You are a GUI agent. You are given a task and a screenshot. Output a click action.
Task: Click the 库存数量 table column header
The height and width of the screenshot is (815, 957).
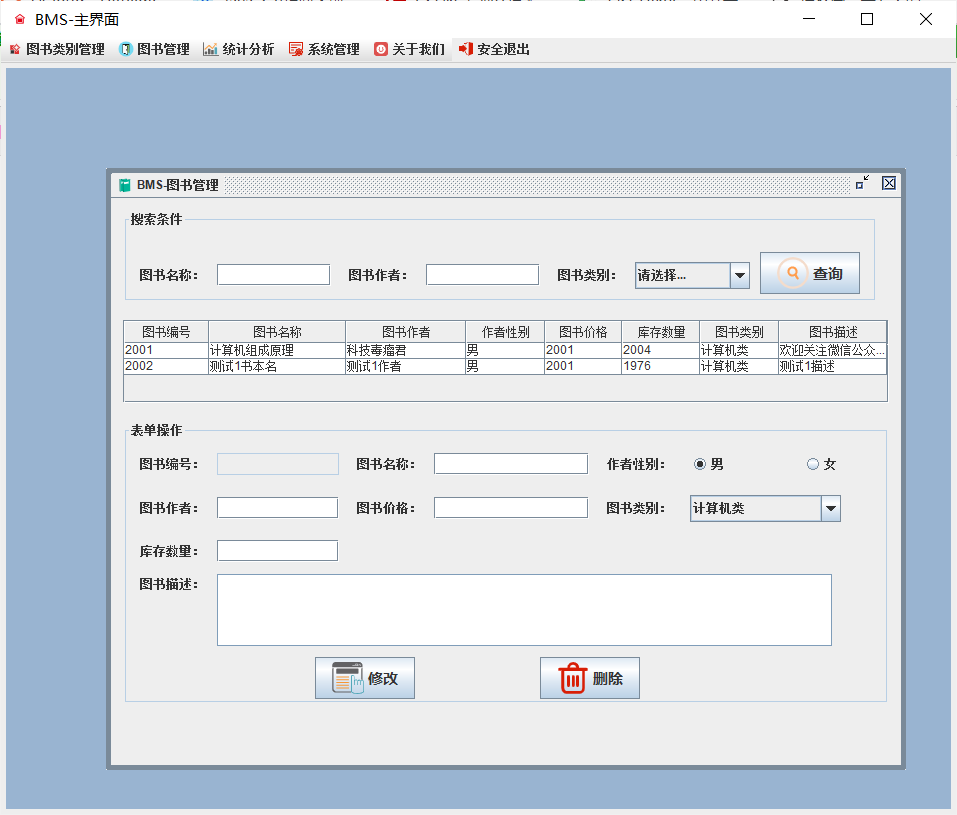click(x=660, y=332)
